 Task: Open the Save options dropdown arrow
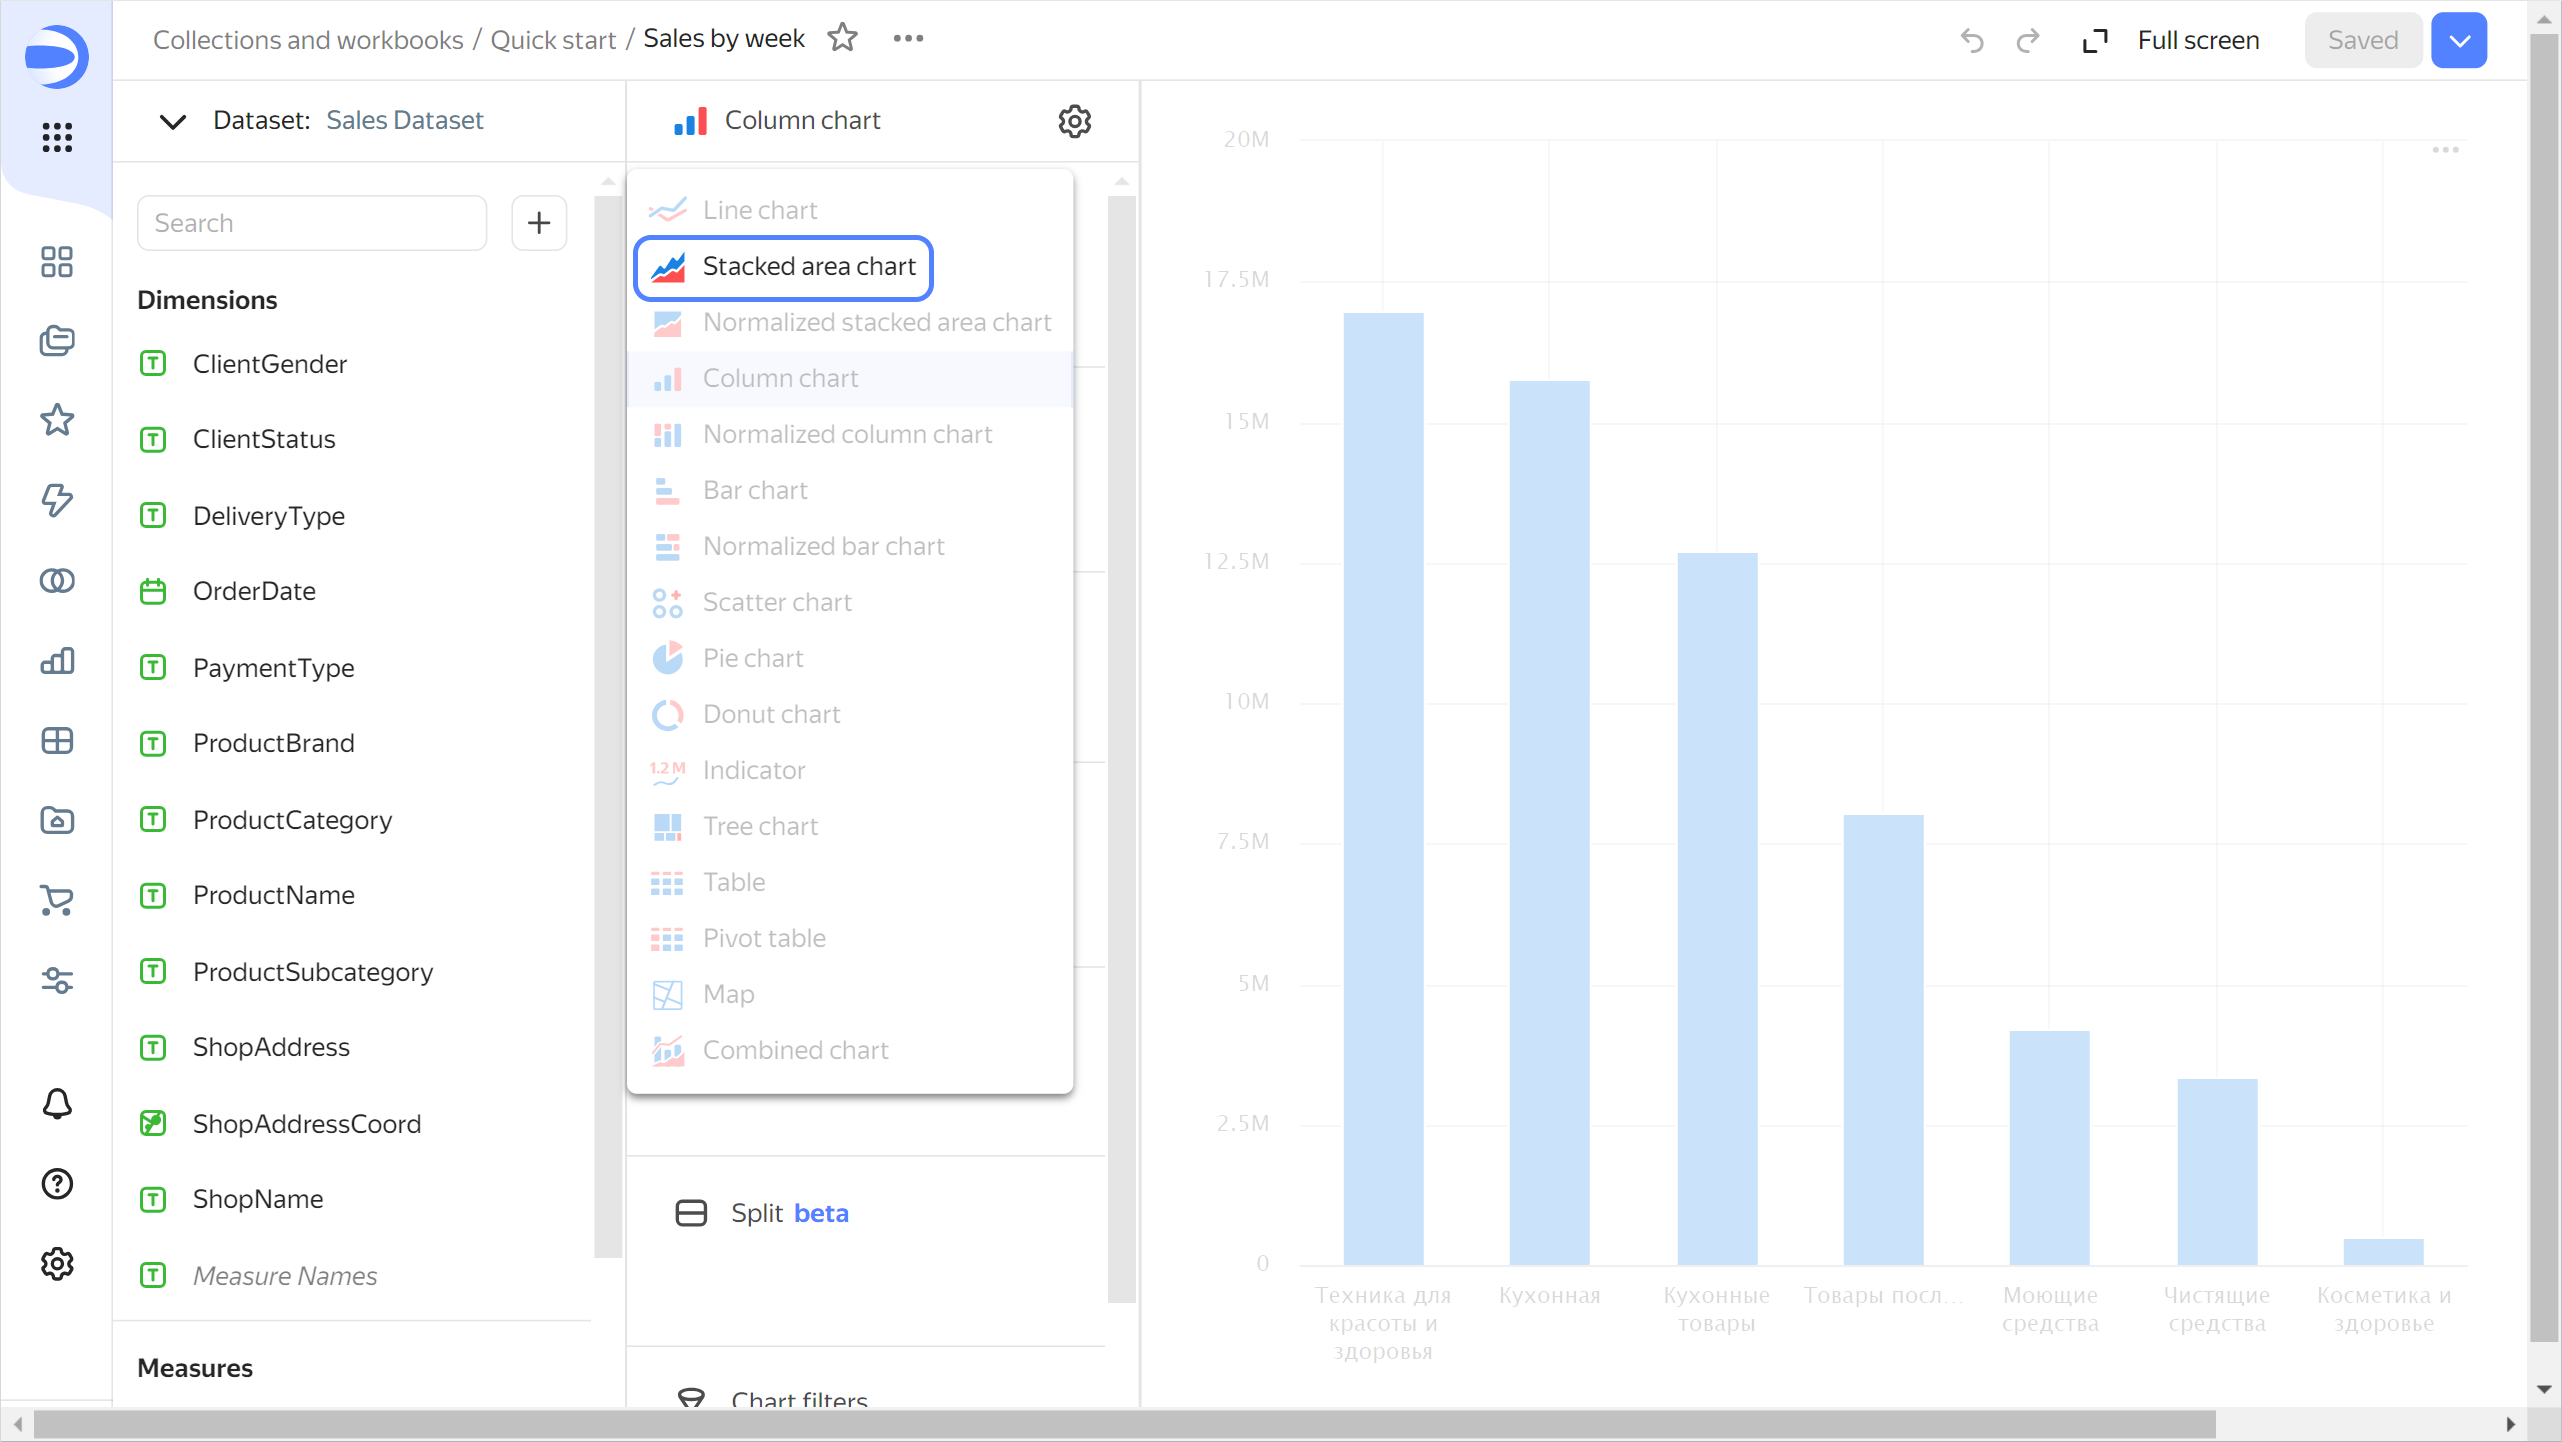[x=2458, y=40]
